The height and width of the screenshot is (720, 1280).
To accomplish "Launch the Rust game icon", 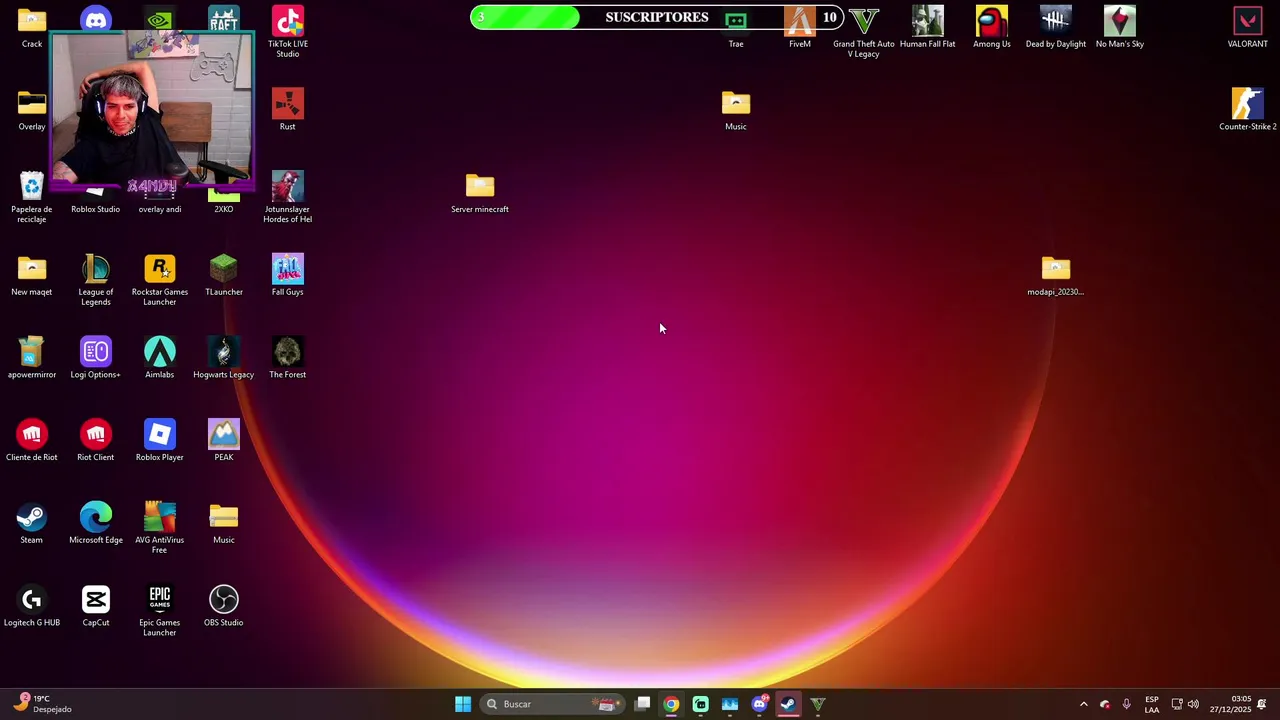I will (288, 109).
